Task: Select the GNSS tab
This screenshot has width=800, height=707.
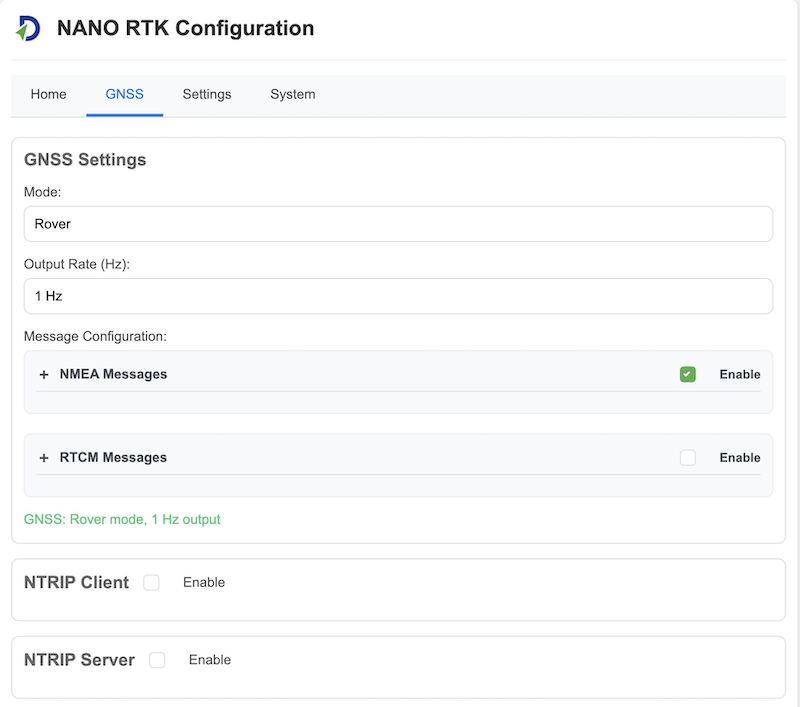Action: pyautogui.click(x=124, y=94)
